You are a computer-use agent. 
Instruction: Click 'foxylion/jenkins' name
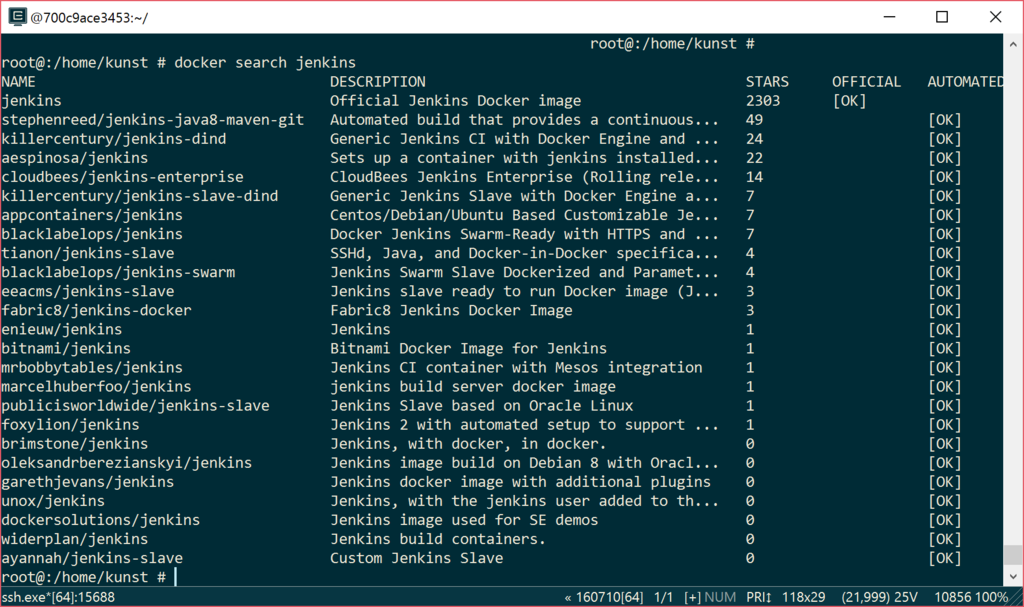pos(70,425)
